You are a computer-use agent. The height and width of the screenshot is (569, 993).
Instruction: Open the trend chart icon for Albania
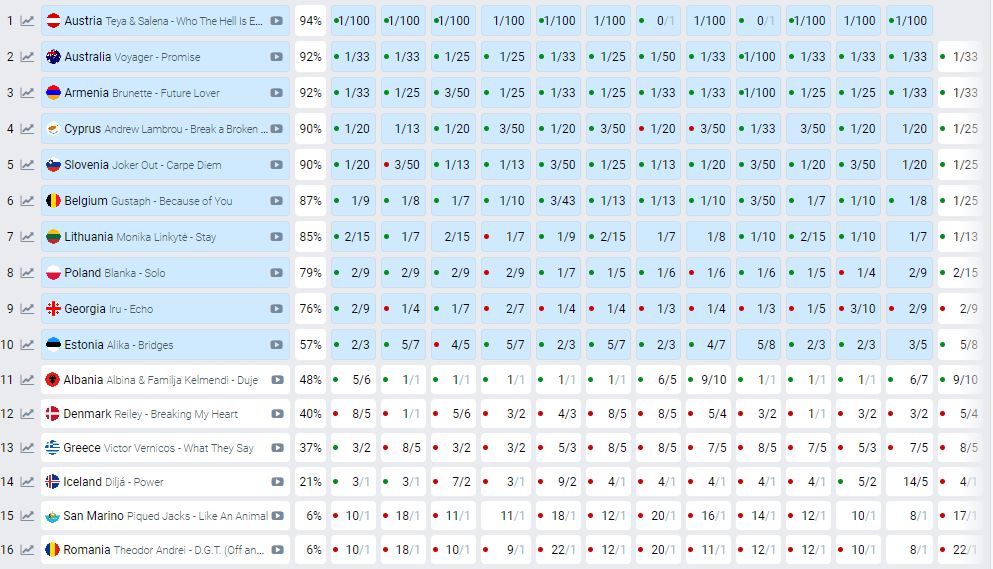tap(27, 380)
